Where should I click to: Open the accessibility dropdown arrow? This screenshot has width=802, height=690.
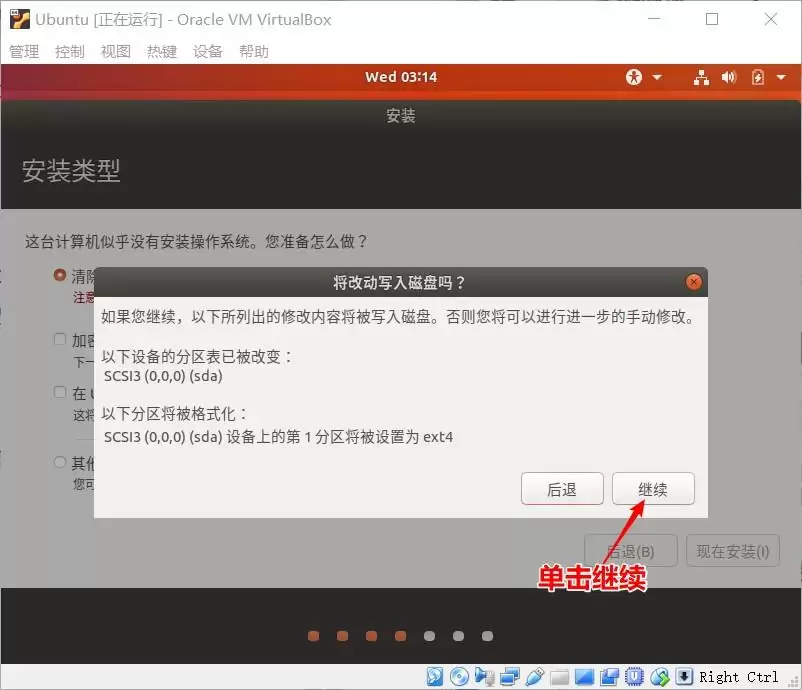[x=658, y=77]
